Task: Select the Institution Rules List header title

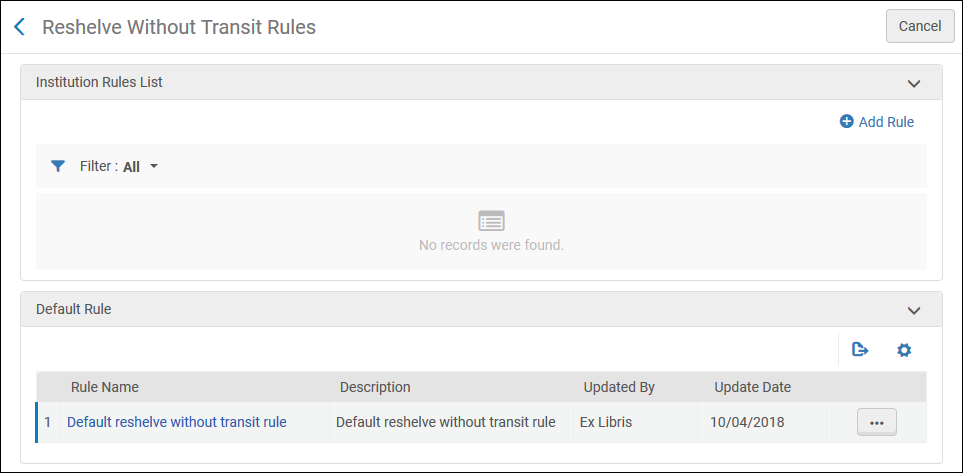Action: click(99, 83)
